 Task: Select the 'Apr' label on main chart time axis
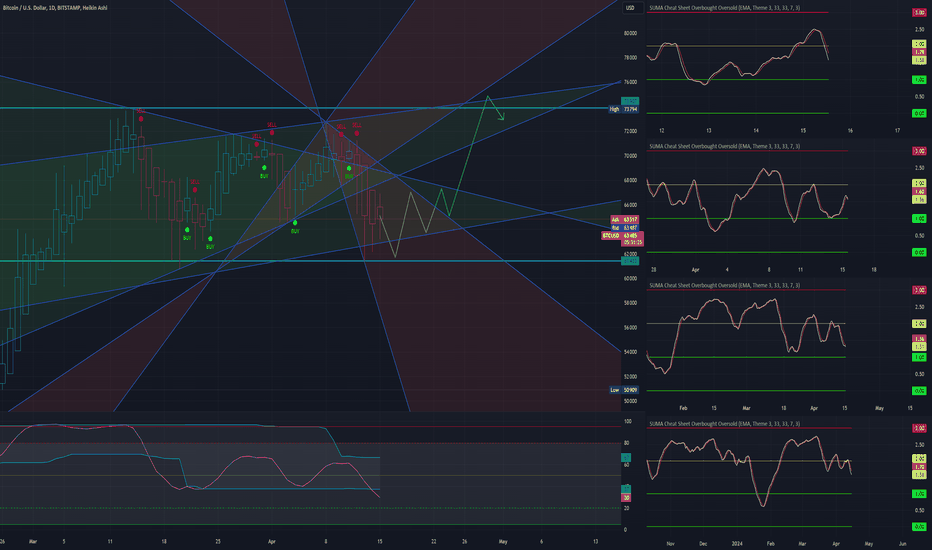(x=272, y=542)
